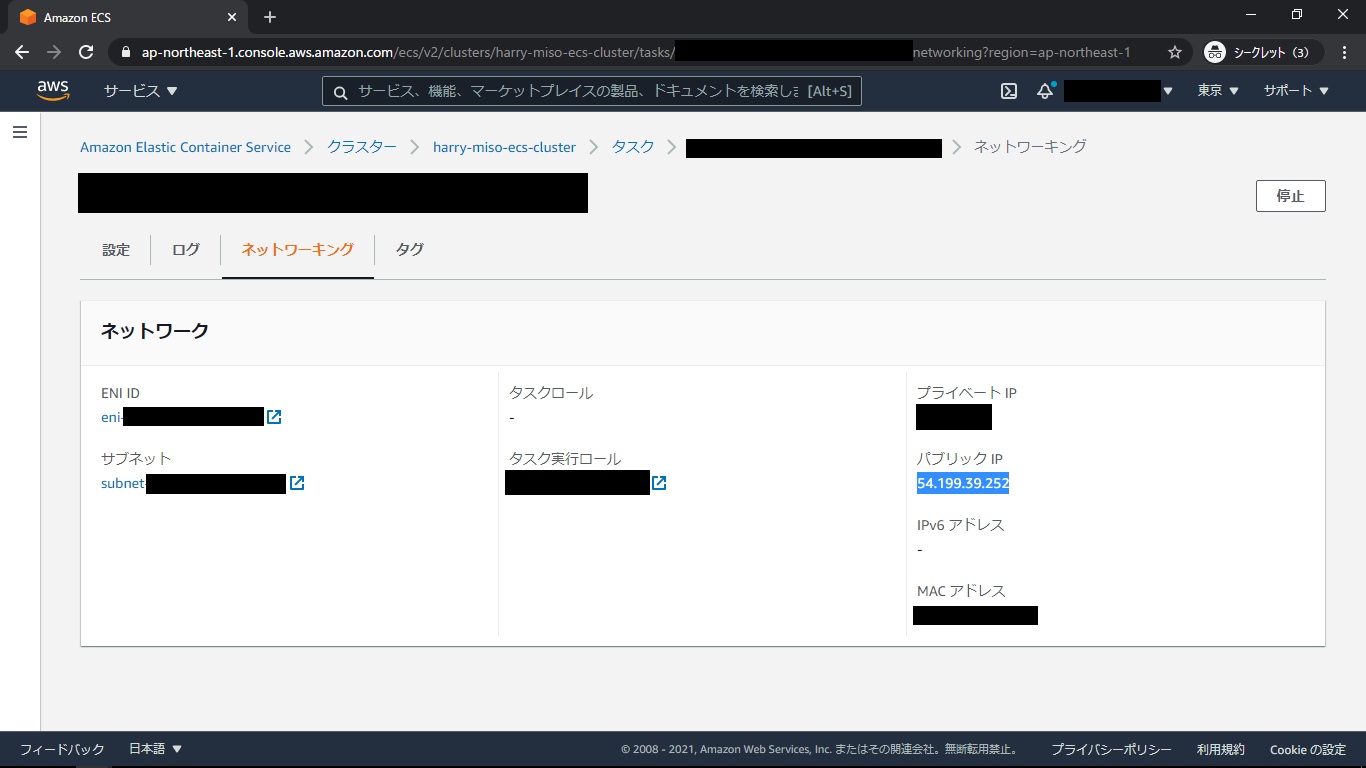Viewport: 1366px width, 768px height.
Task: Open ENI ID external link icon
Action: coord(274,417)
